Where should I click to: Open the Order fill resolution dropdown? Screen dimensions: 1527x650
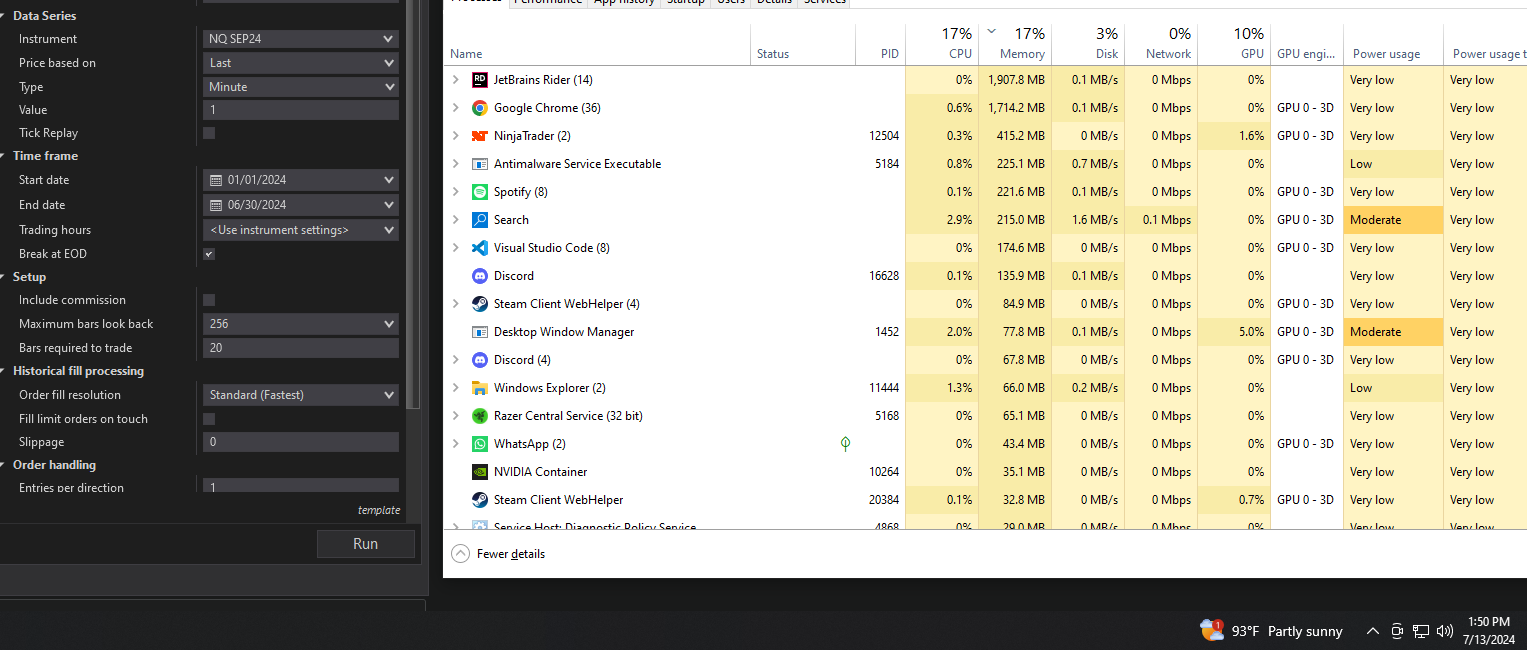tap(301, 395)
